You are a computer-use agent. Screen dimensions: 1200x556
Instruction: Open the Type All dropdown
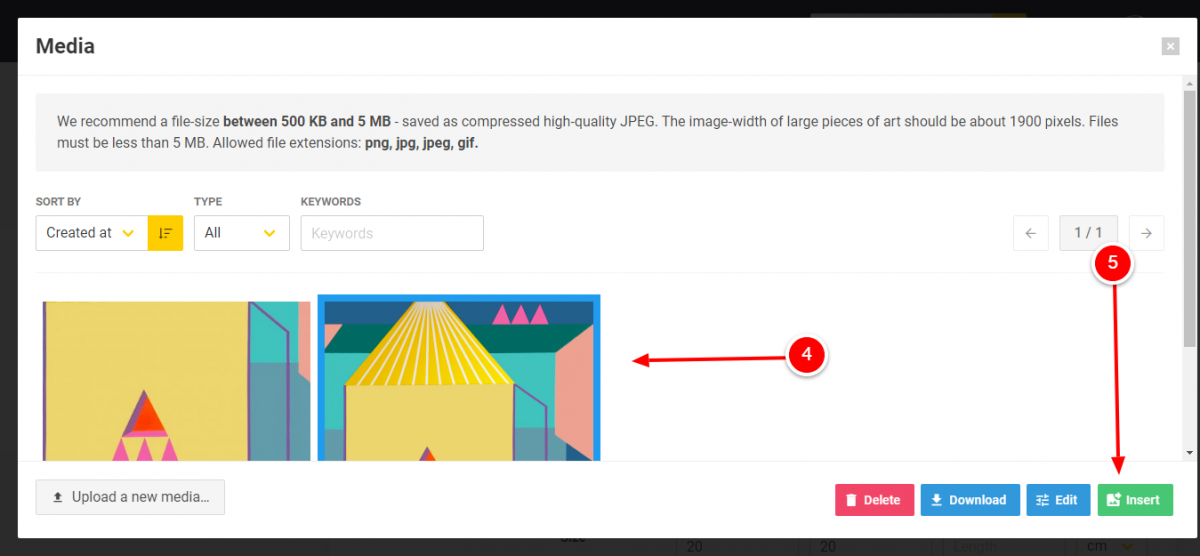(x=242, y=233)
